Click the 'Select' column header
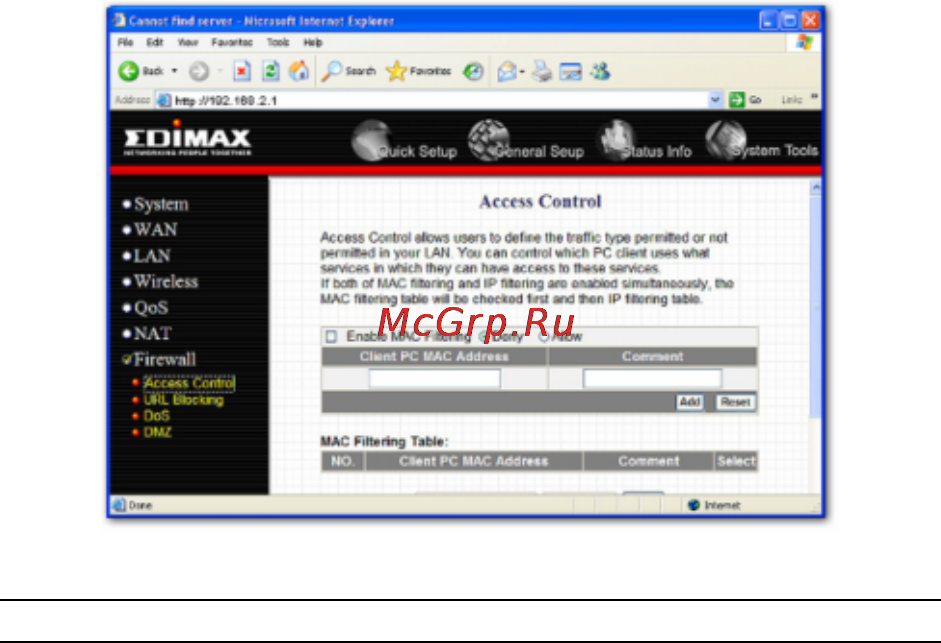941x643 pixels. click(736, 461)
